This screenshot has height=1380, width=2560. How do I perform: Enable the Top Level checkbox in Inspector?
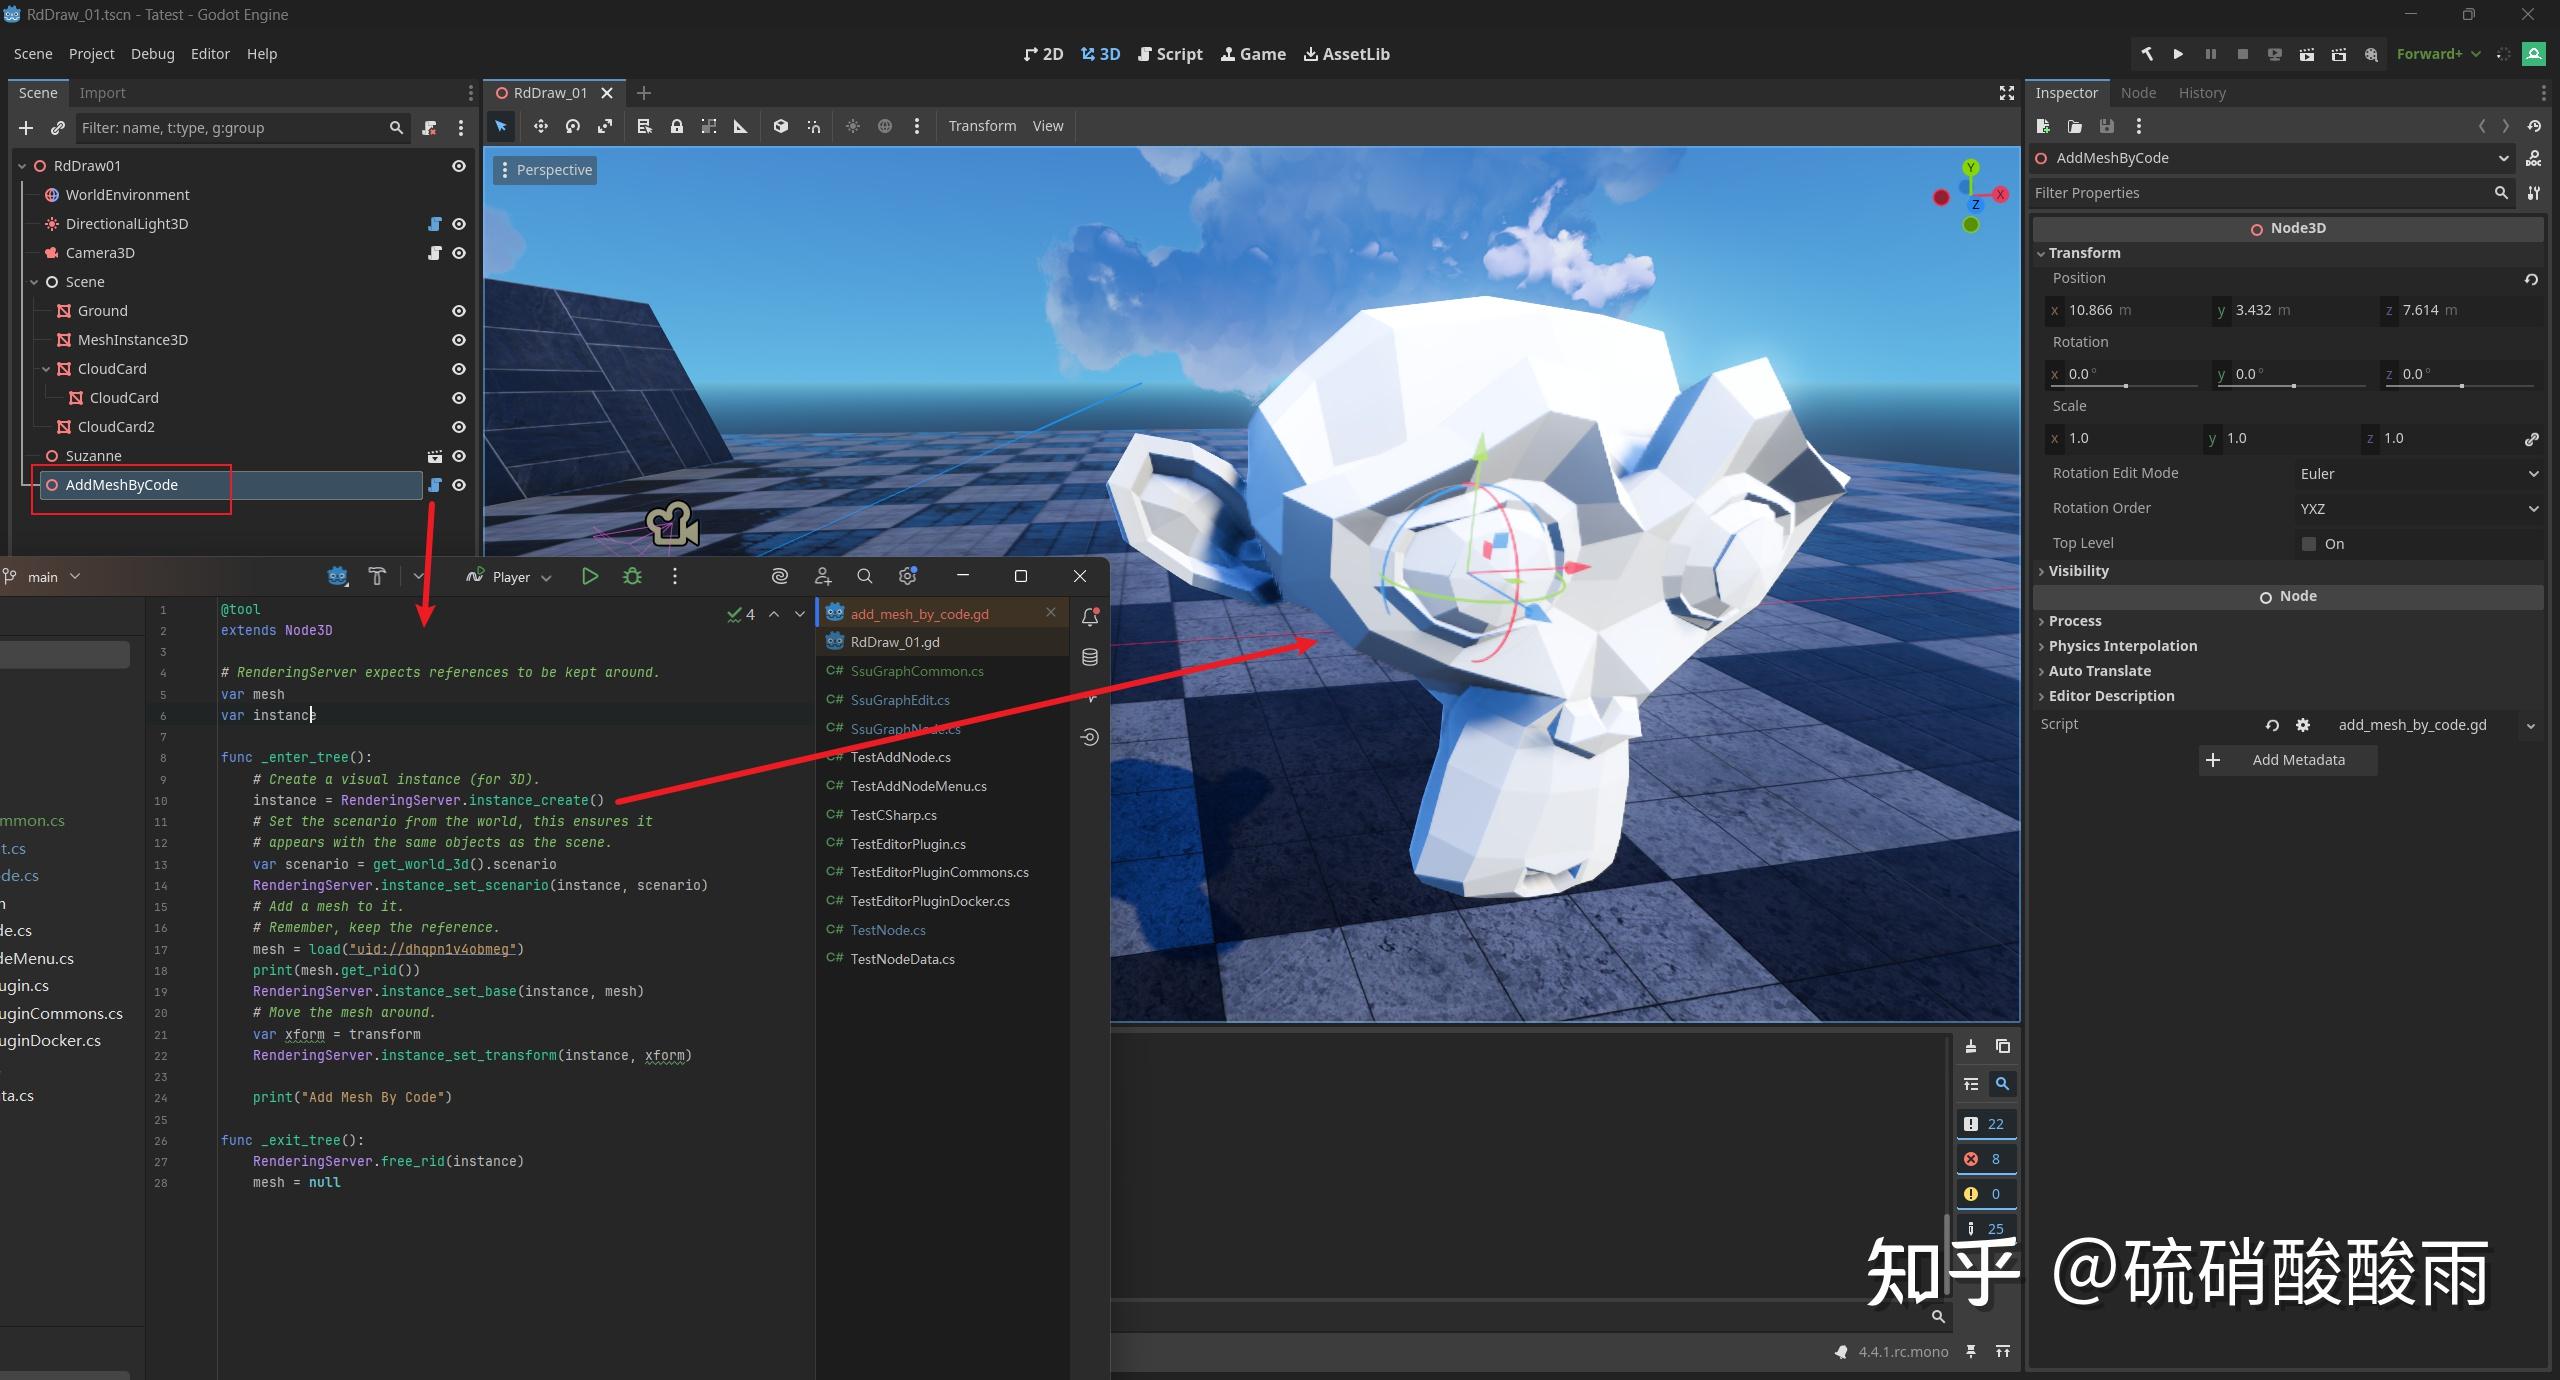pyautogui.click(x=2308, y=544)
